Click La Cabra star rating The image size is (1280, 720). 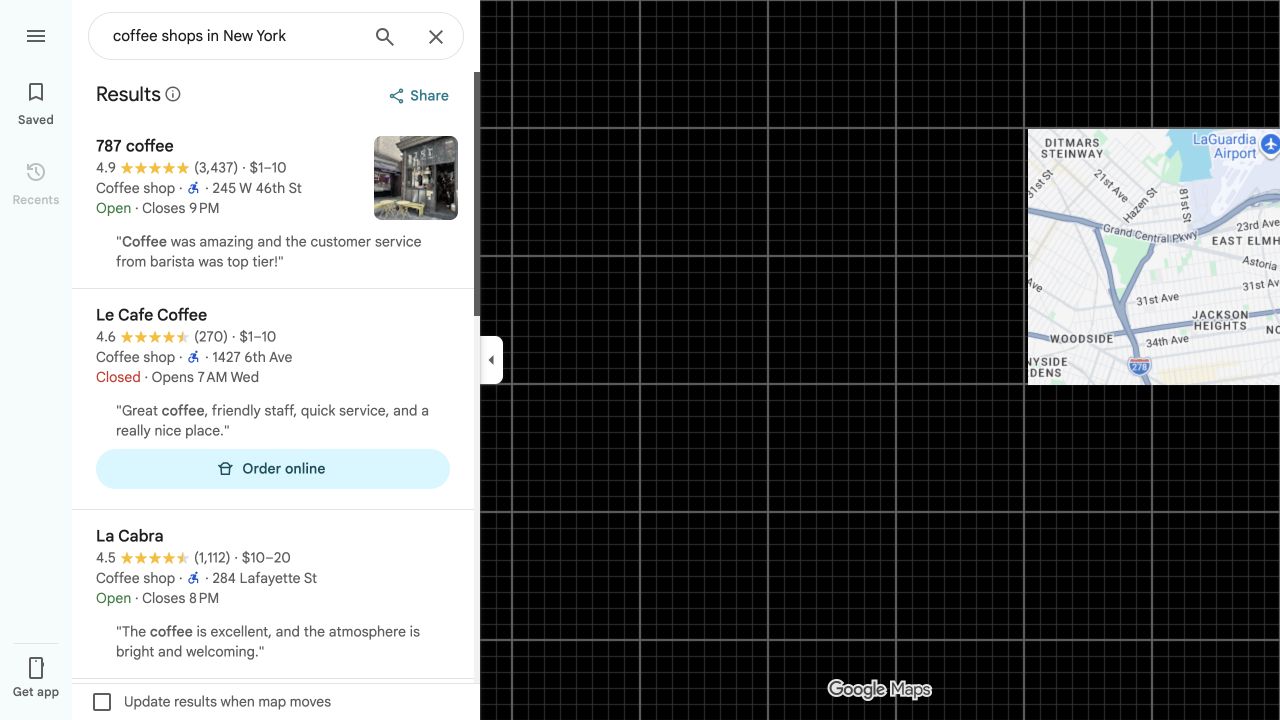[154, 558]
